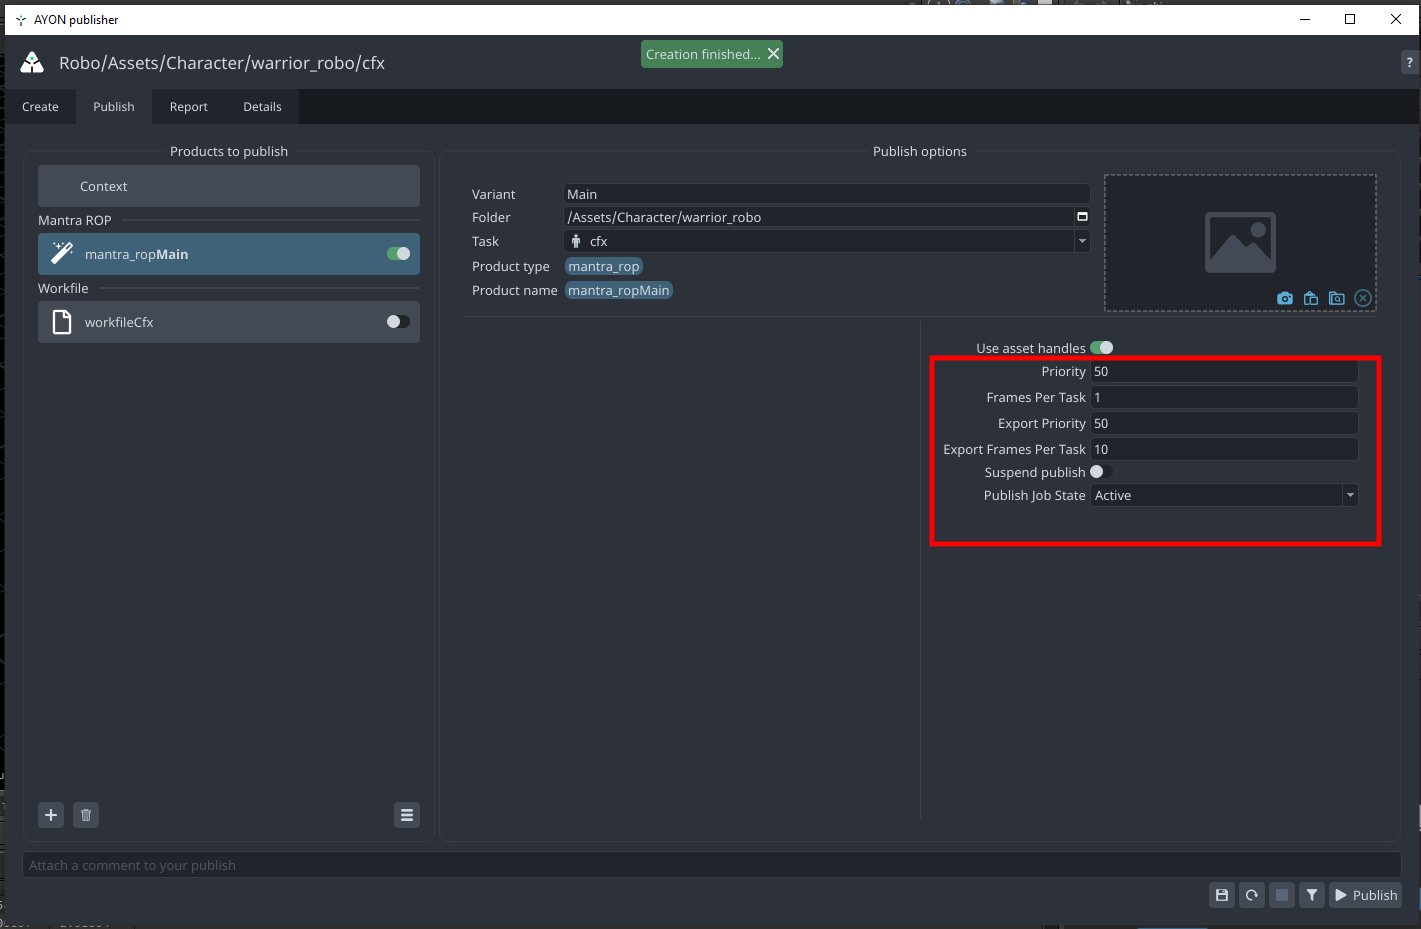Enable the workfileCfx instance switch
This screenshot has width=1421, height=929.
click(398, 322)
